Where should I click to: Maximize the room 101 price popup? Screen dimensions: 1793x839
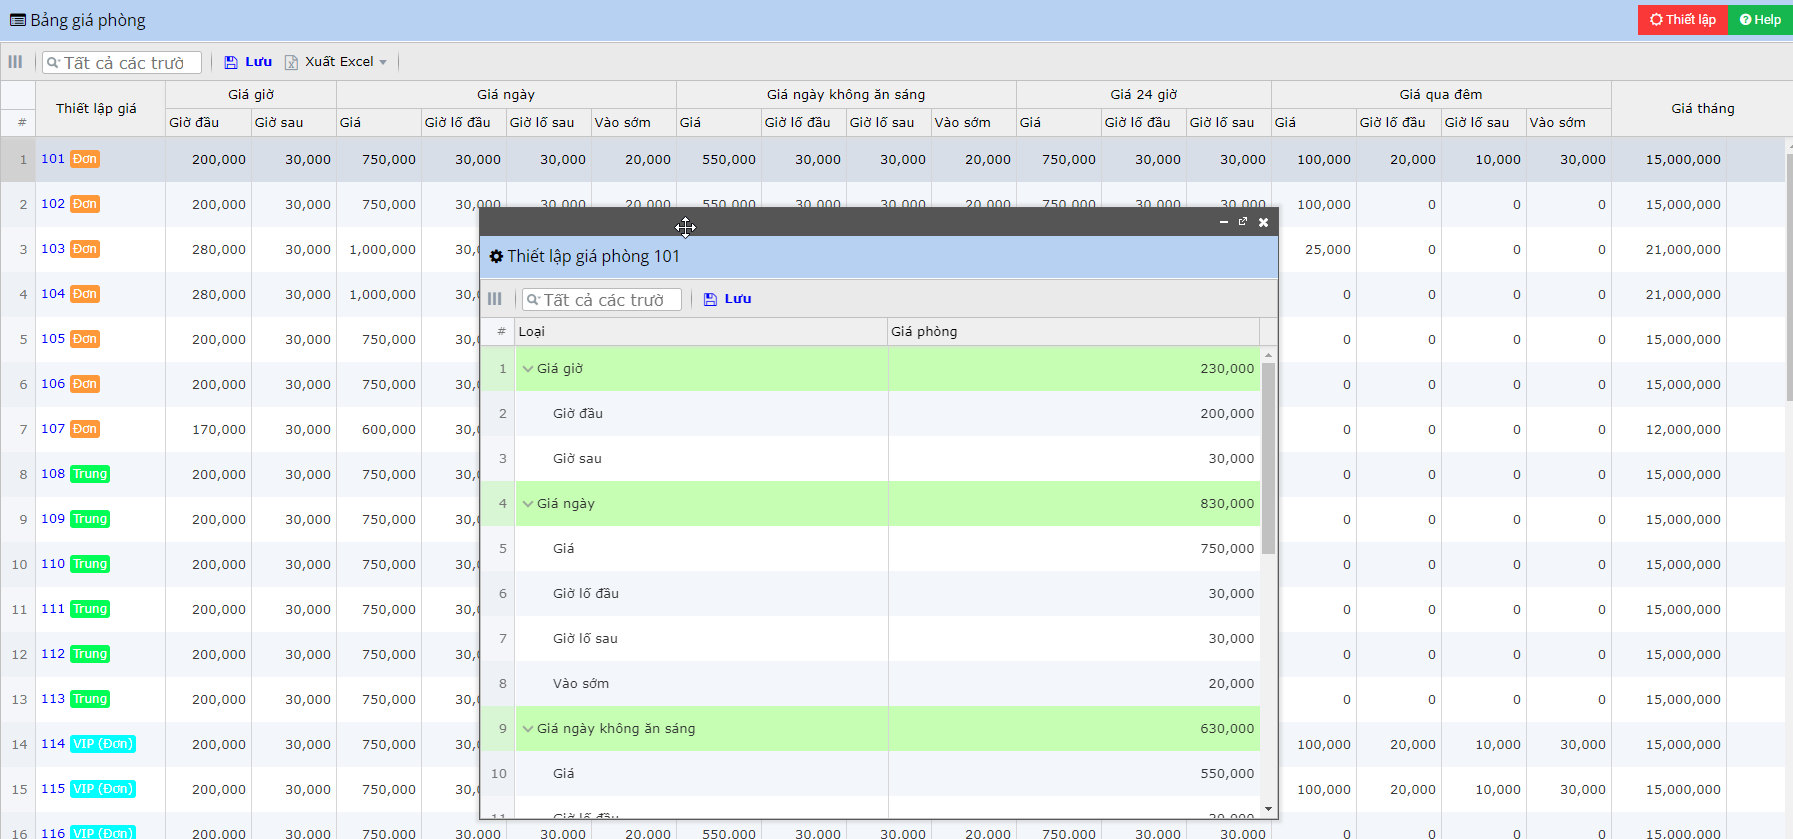point(1243,222)
